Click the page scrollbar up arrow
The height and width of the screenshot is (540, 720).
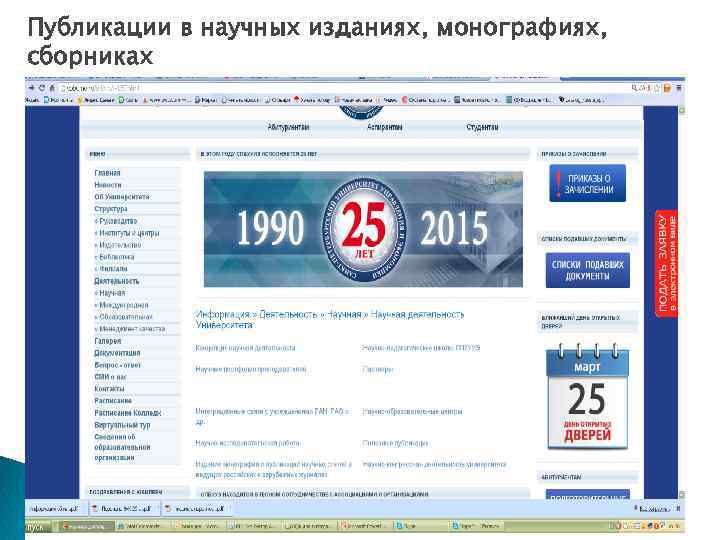[682, 110]
